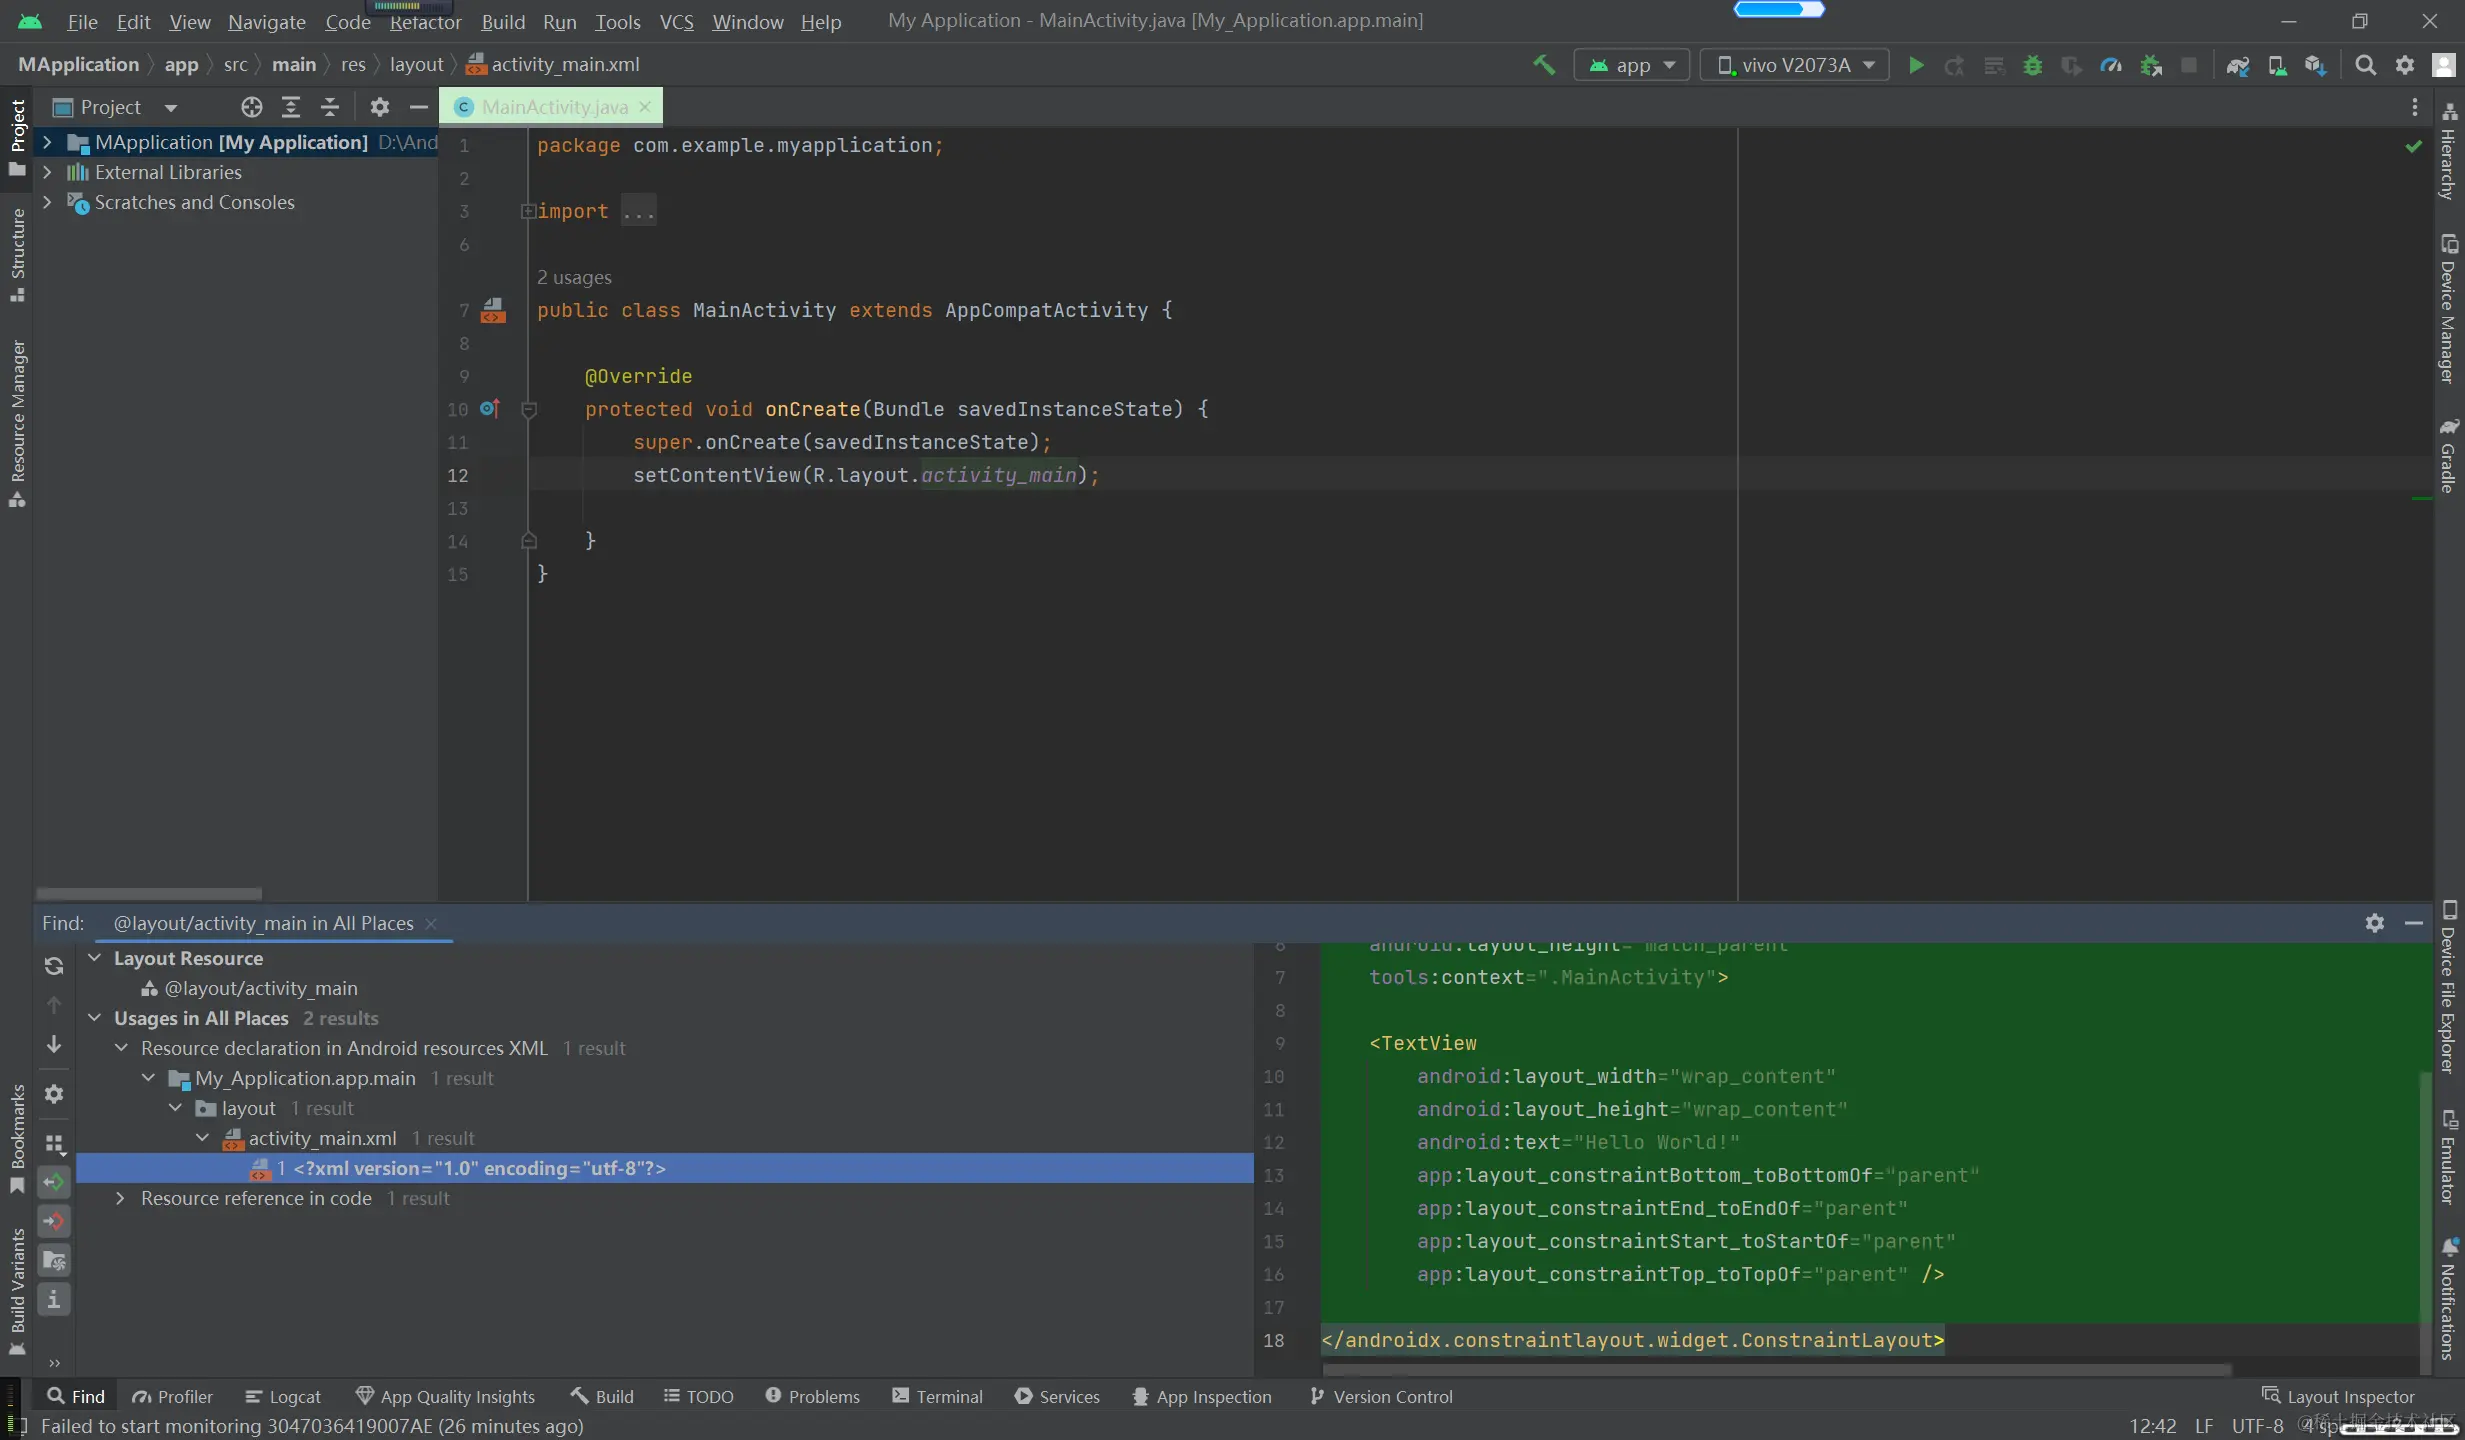Click the usage preview horizontal scrollbar

[x=1776, y=1368]
